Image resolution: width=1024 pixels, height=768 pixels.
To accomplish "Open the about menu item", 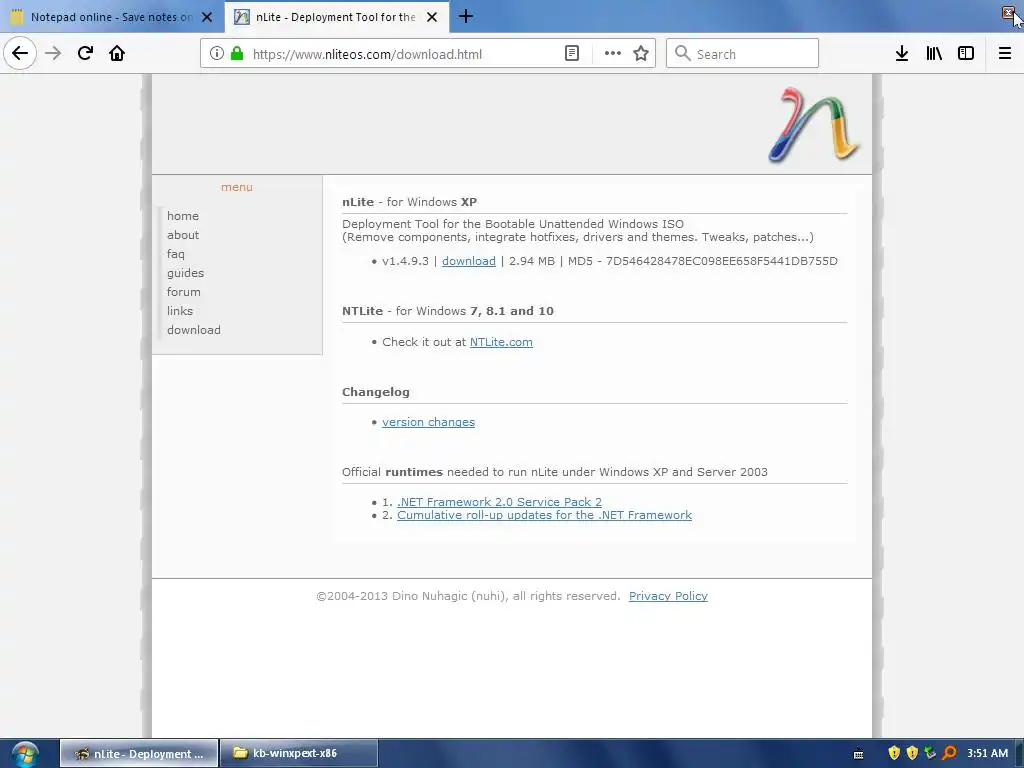I will click(x=183, y=234).
